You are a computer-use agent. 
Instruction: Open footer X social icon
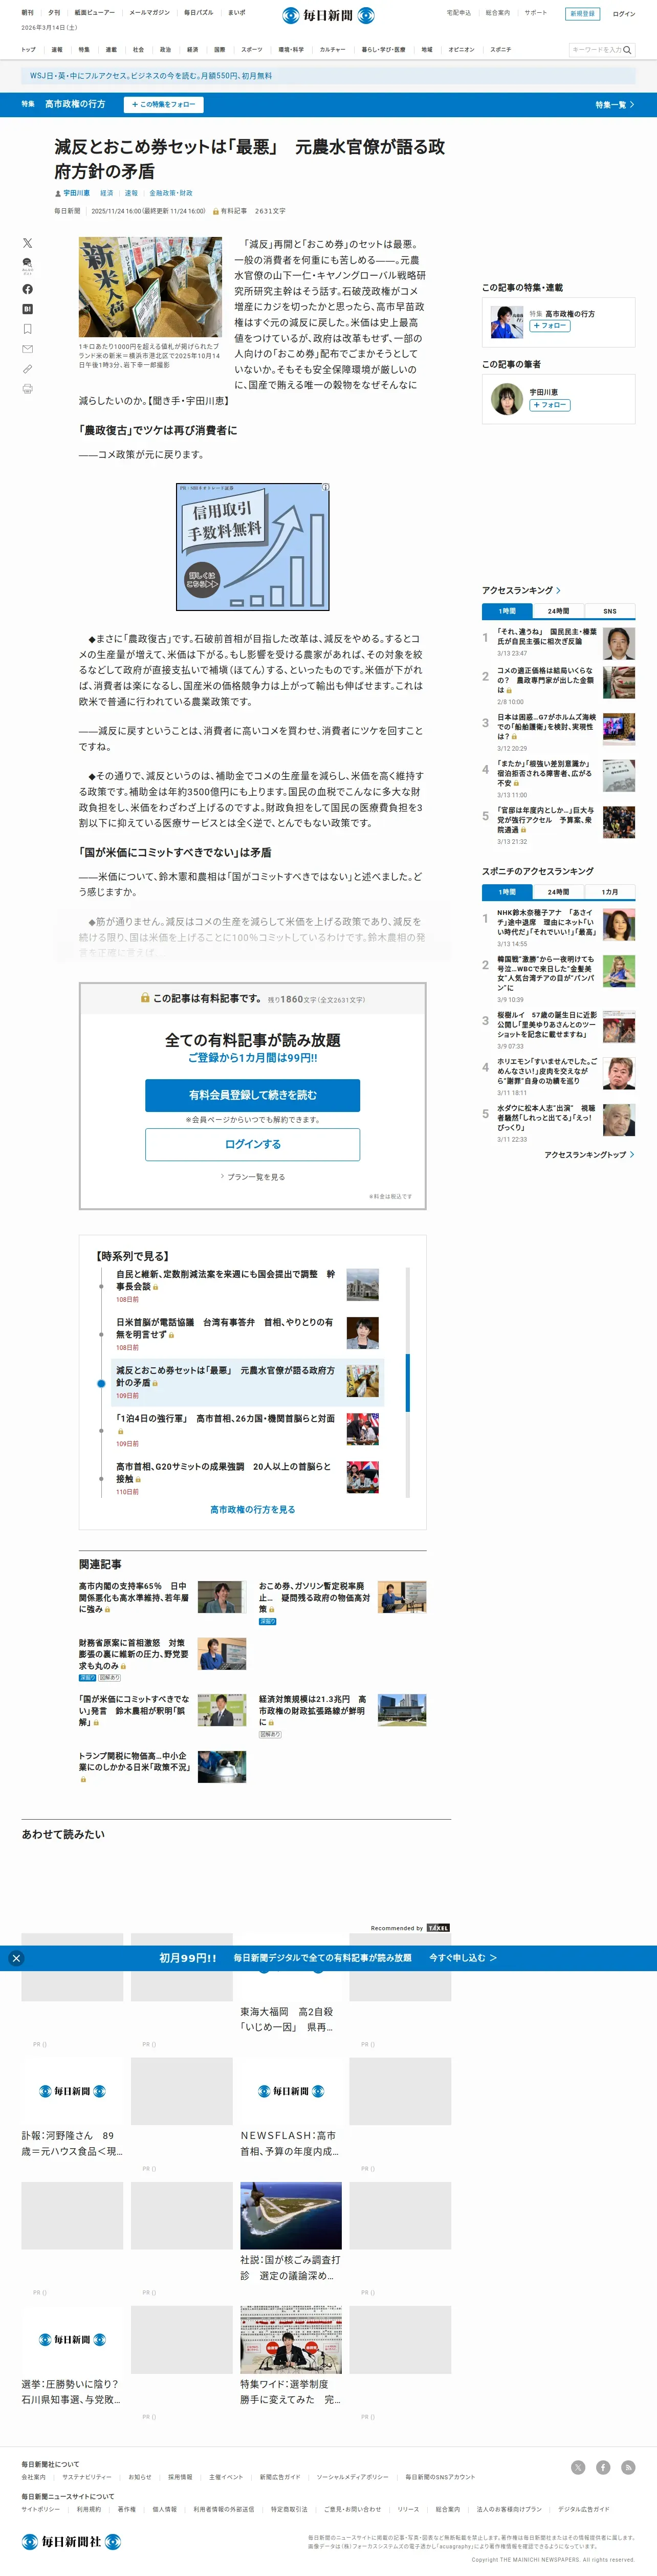coord(577,2467)
